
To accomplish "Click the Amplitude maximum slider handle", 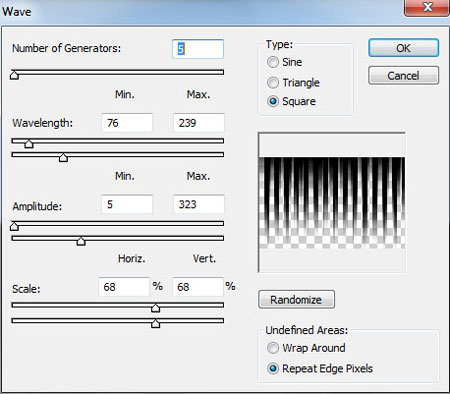I will click(x=81, y=241).
